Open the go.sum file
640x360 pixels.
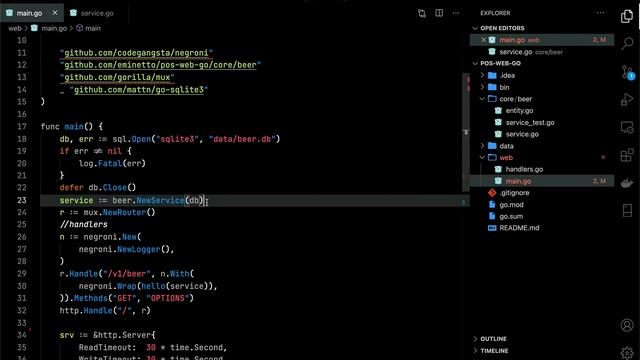click(511, 217)
